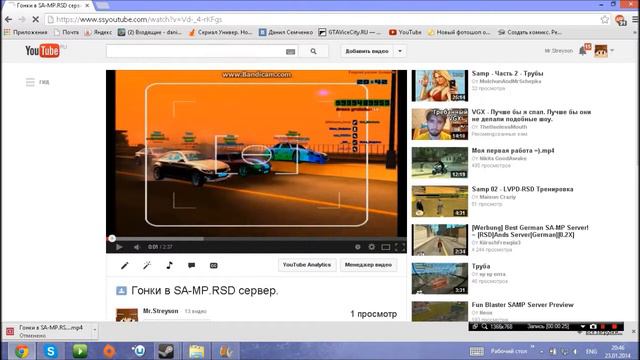
Task: Toggle the watch later clock icon
Action: [358, 247]
